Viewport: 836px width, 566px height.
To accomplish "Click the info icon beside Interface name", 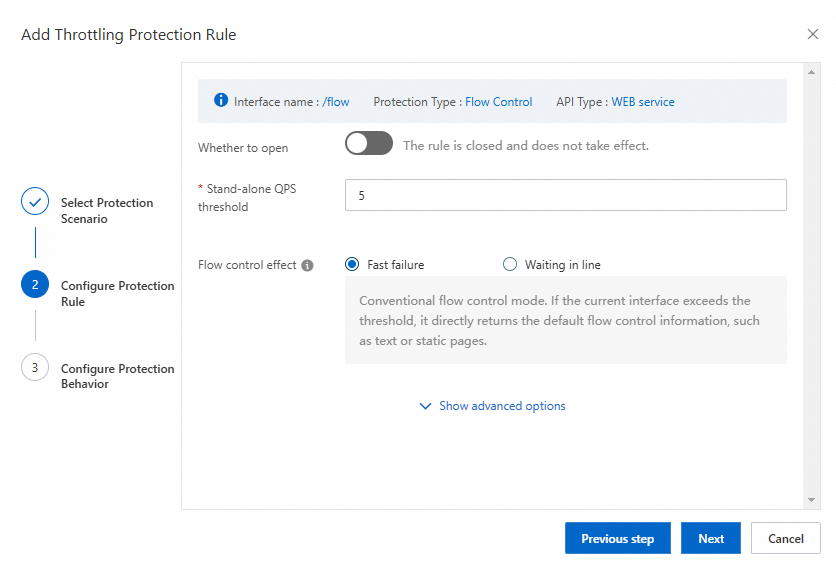I will pyautogui.click(x=221, y=101).
